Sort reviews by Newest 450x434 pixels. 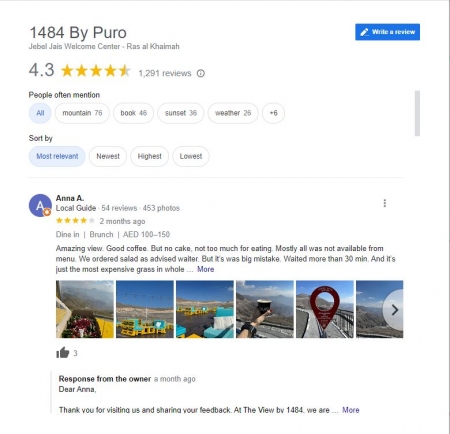click(108, 156)
